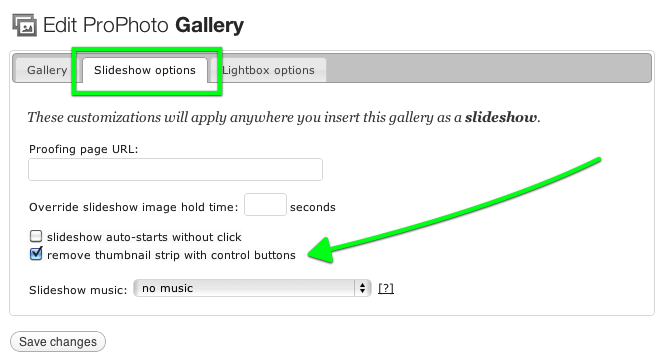Open the Slideshow music dropdown

click(252, 288)
